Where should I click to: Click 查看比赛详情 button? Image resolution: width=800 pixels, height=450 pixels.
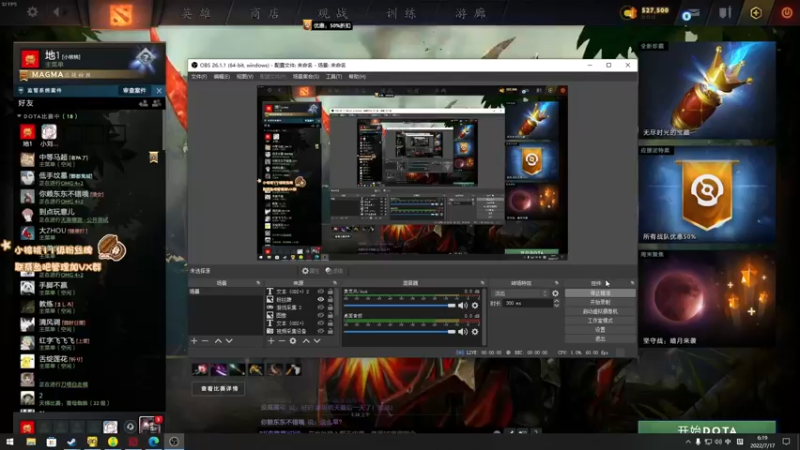click(219, 388)
